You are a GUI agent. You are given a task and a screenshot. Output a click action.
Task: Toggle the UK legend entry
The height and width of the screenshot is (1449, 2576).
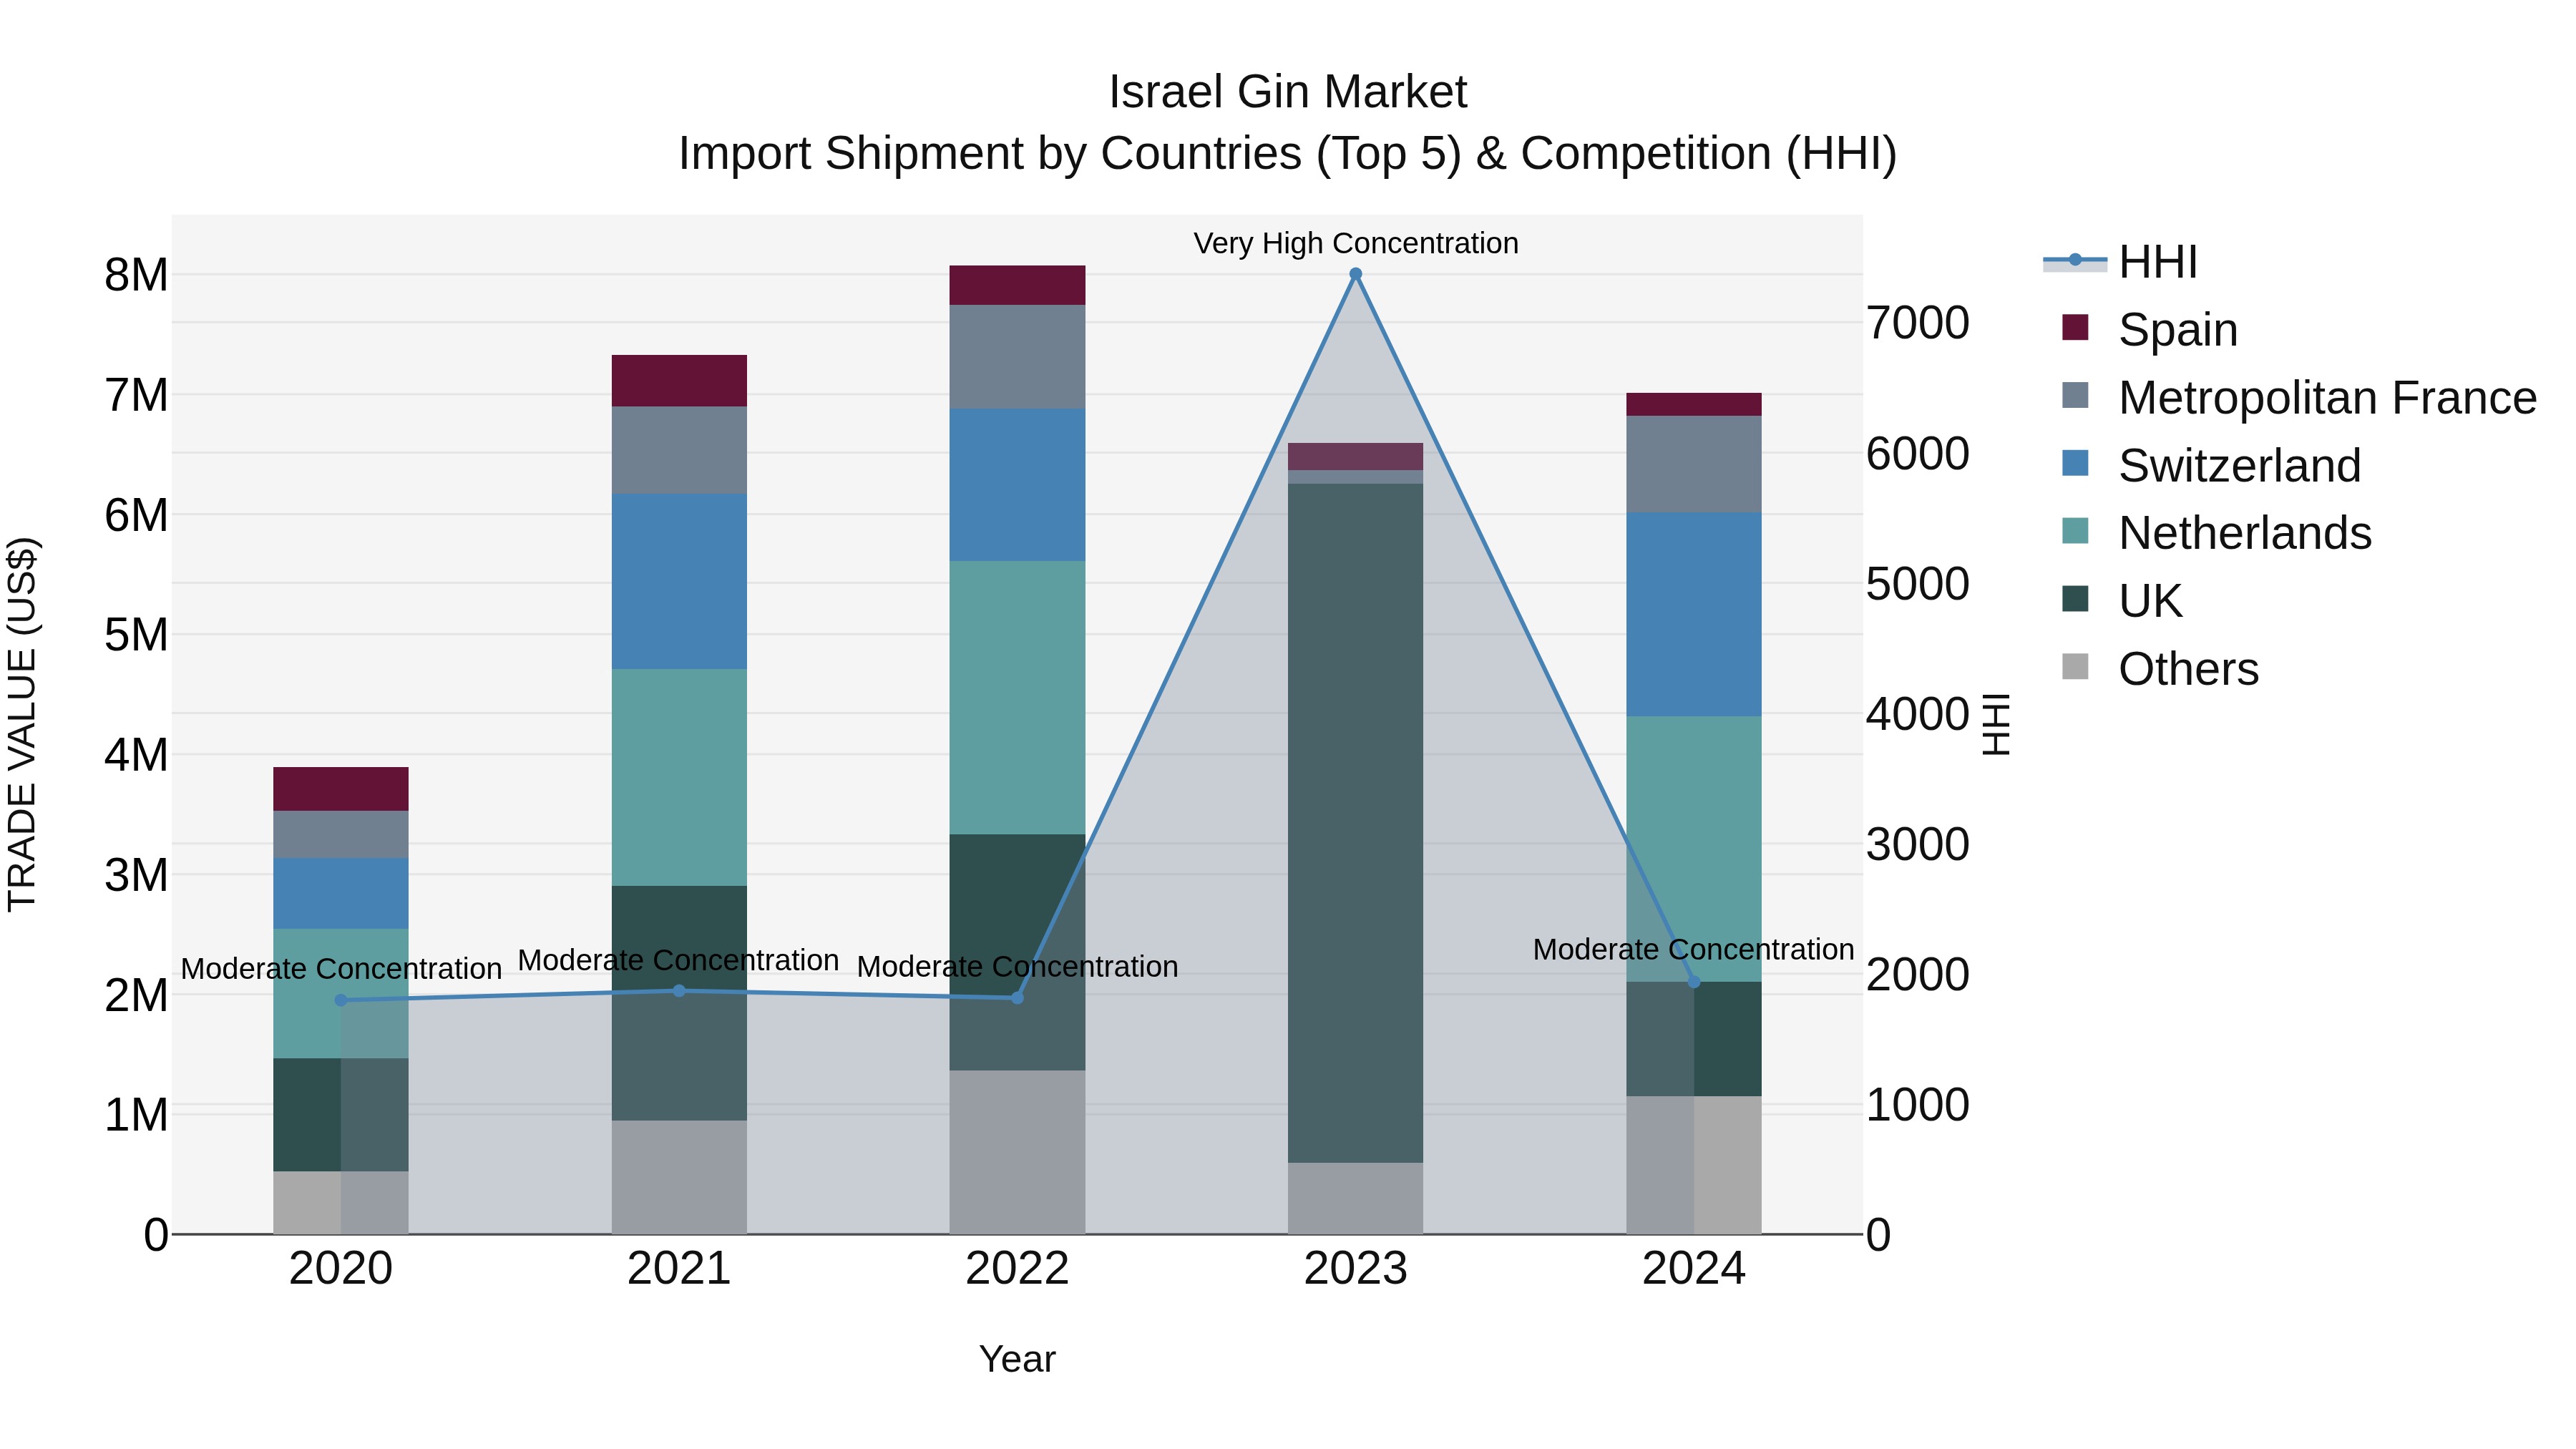[x=2122, y=601]
